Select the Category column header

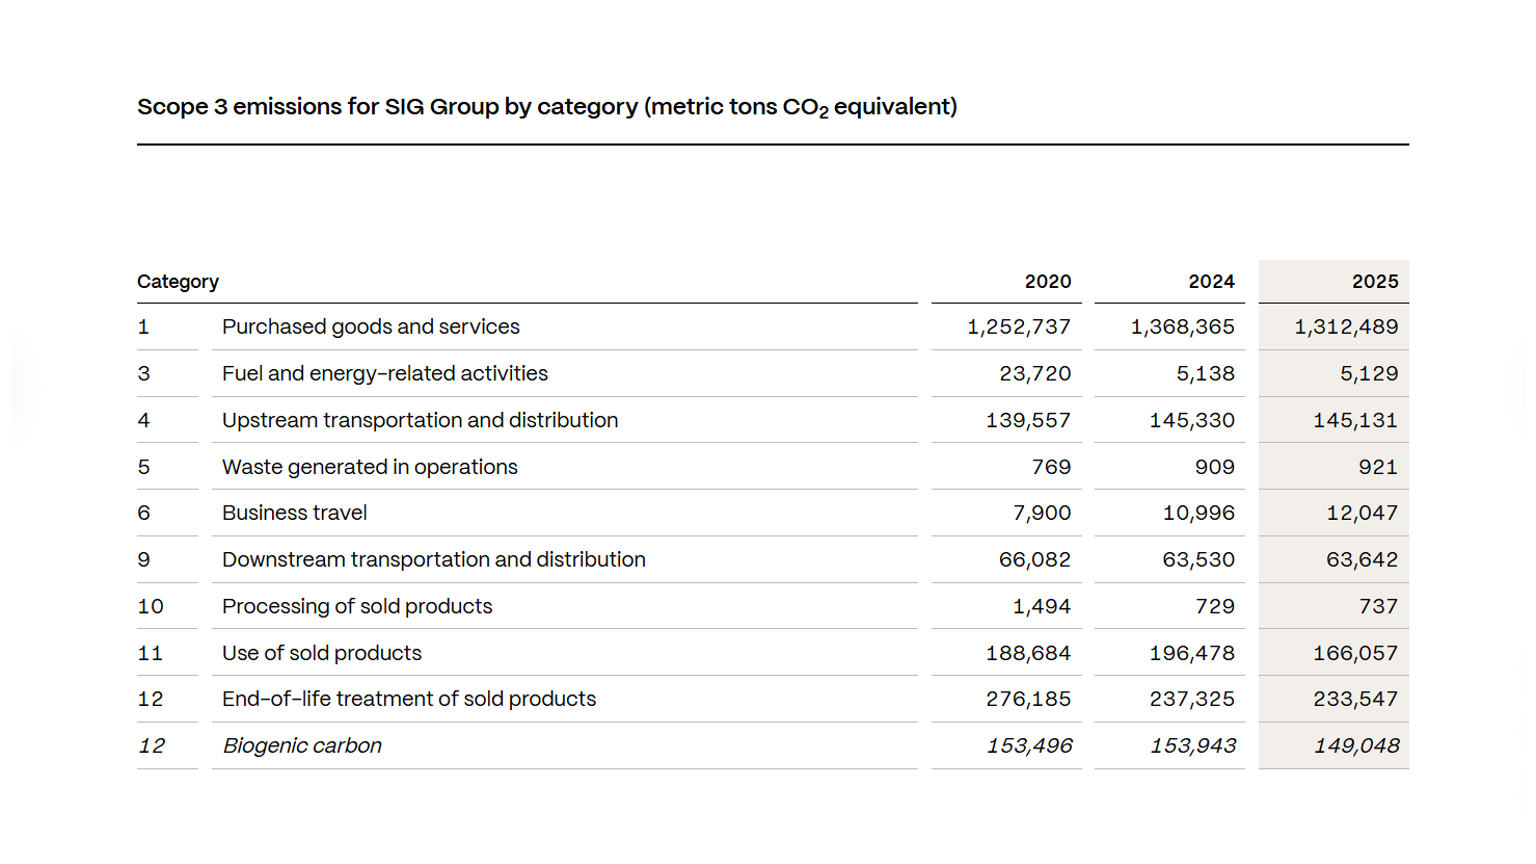coord(178,282)
